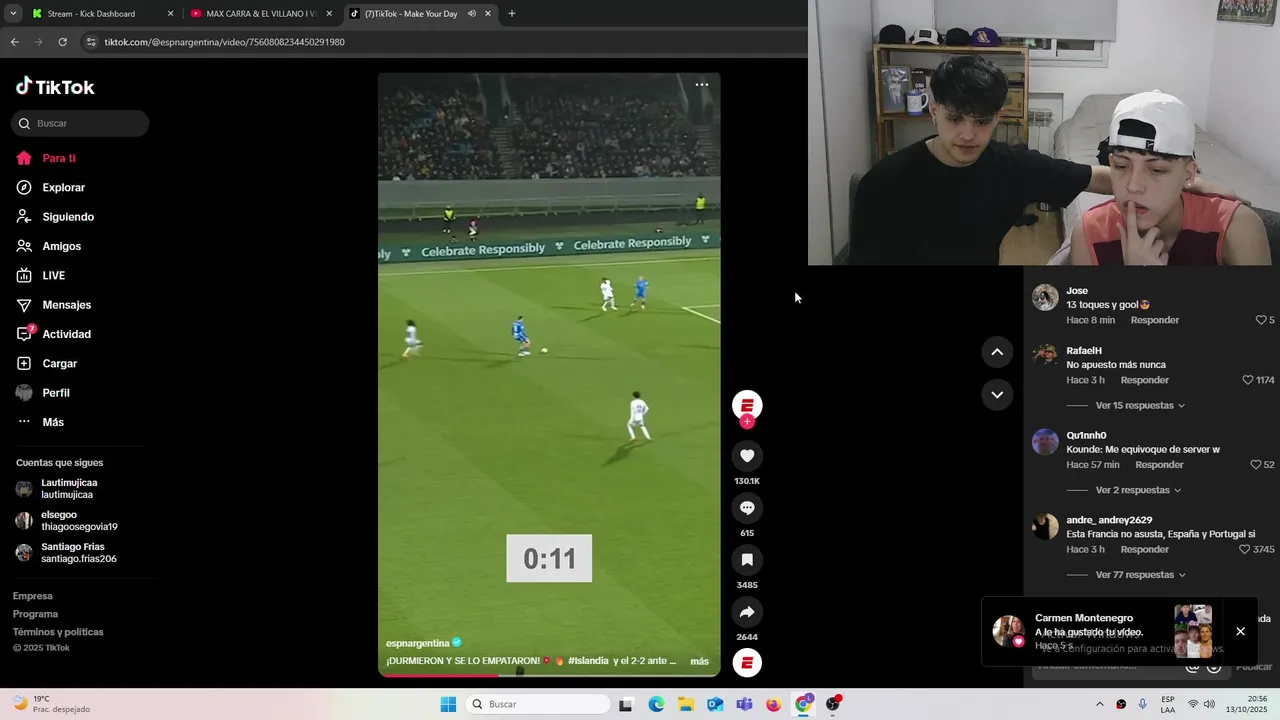Open File Explorer from taskbar

click(x=686, y=704)
